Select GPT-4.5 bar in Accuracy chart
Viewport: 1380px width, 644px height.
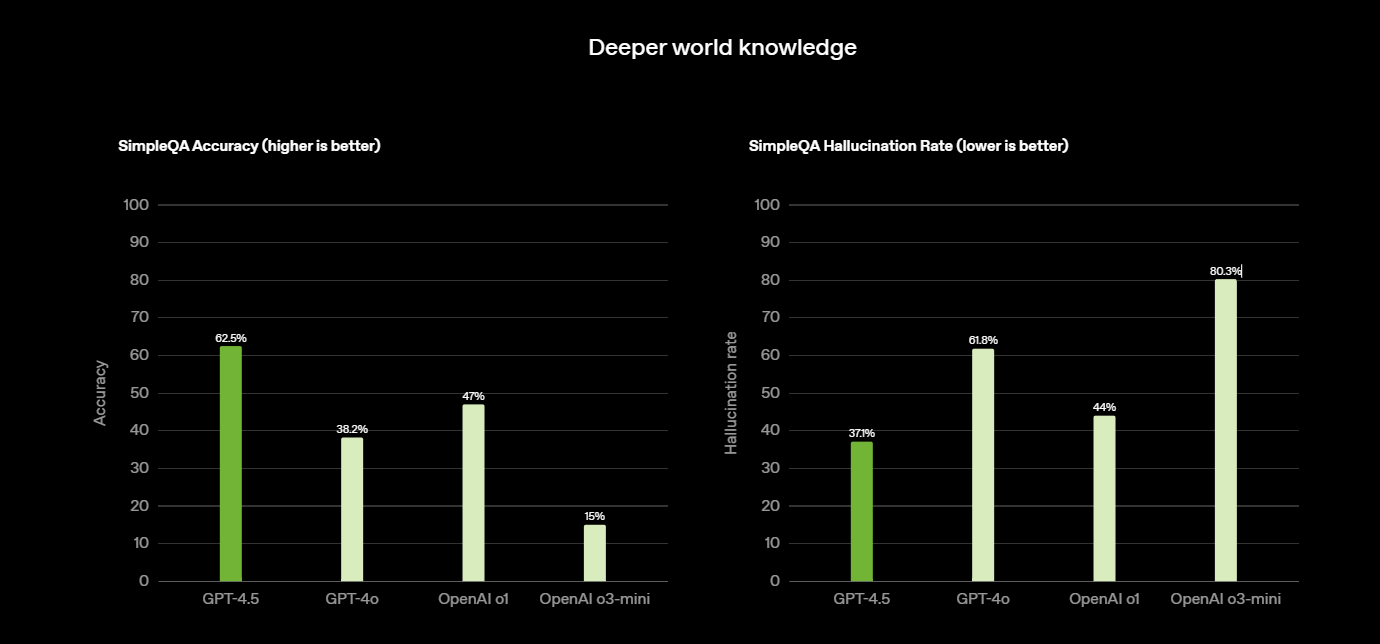pyautogui.click(x=231, y=463)
